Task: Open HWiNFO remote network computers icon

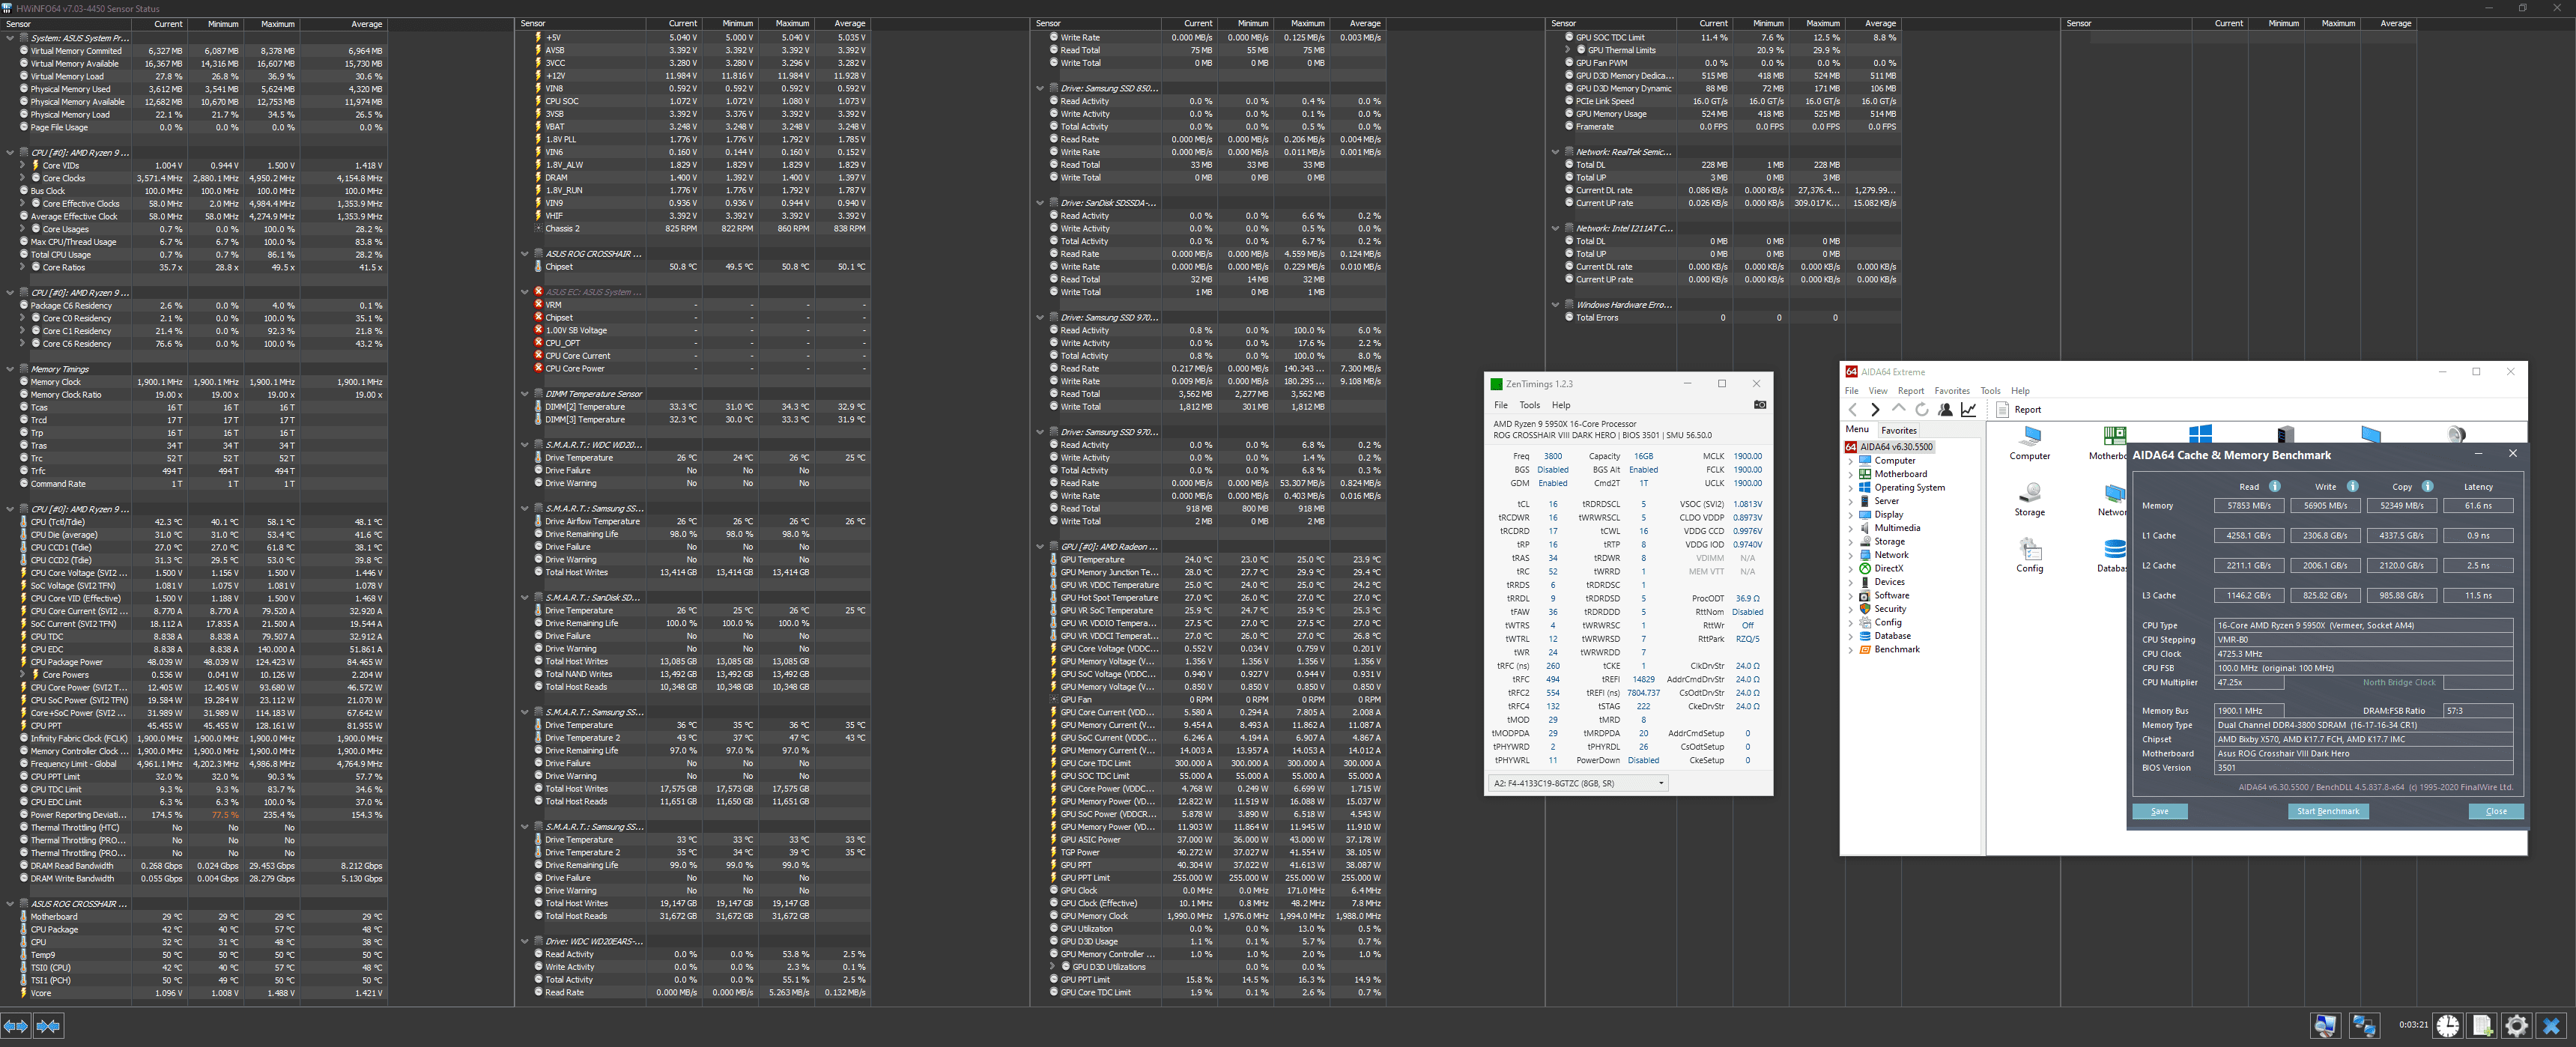Action: click(x=2364, y=1025)
